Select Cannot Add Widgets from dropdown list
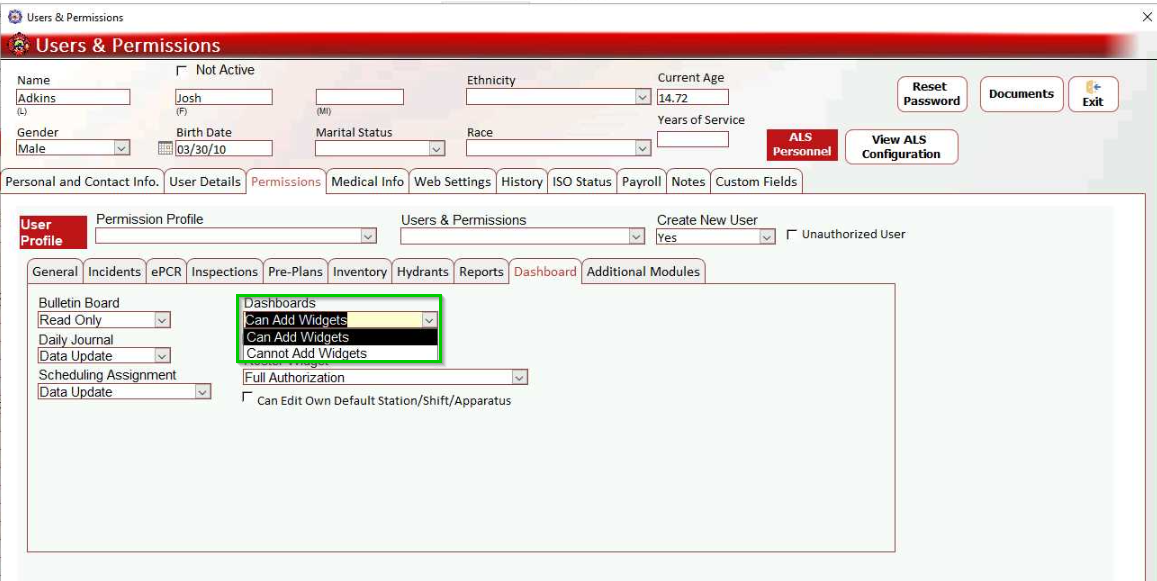This screenshot has height=581, width=1157. point(307,353)
